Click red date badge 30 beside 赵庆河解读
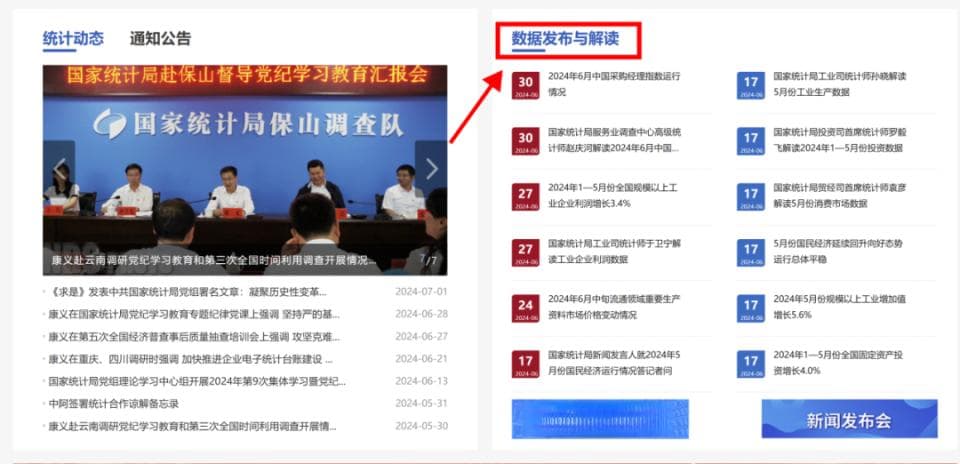The image size is (960, 464). click(525, 141)
